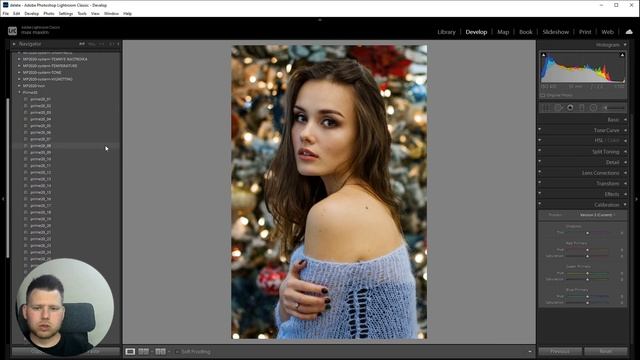The height and width of the screenshot is (360, 640).
Task: Collapse the Calibration panel triangle
Action: pos(626,204)
